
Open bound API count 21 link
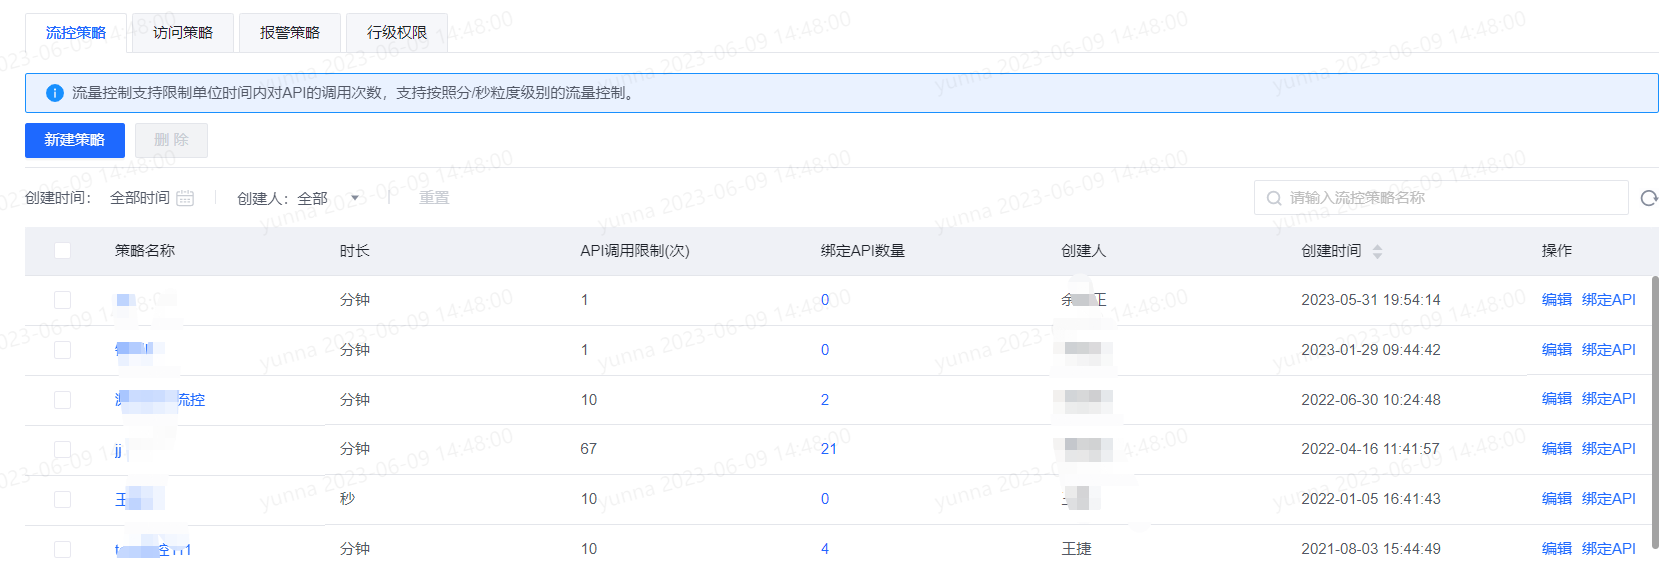829,449
